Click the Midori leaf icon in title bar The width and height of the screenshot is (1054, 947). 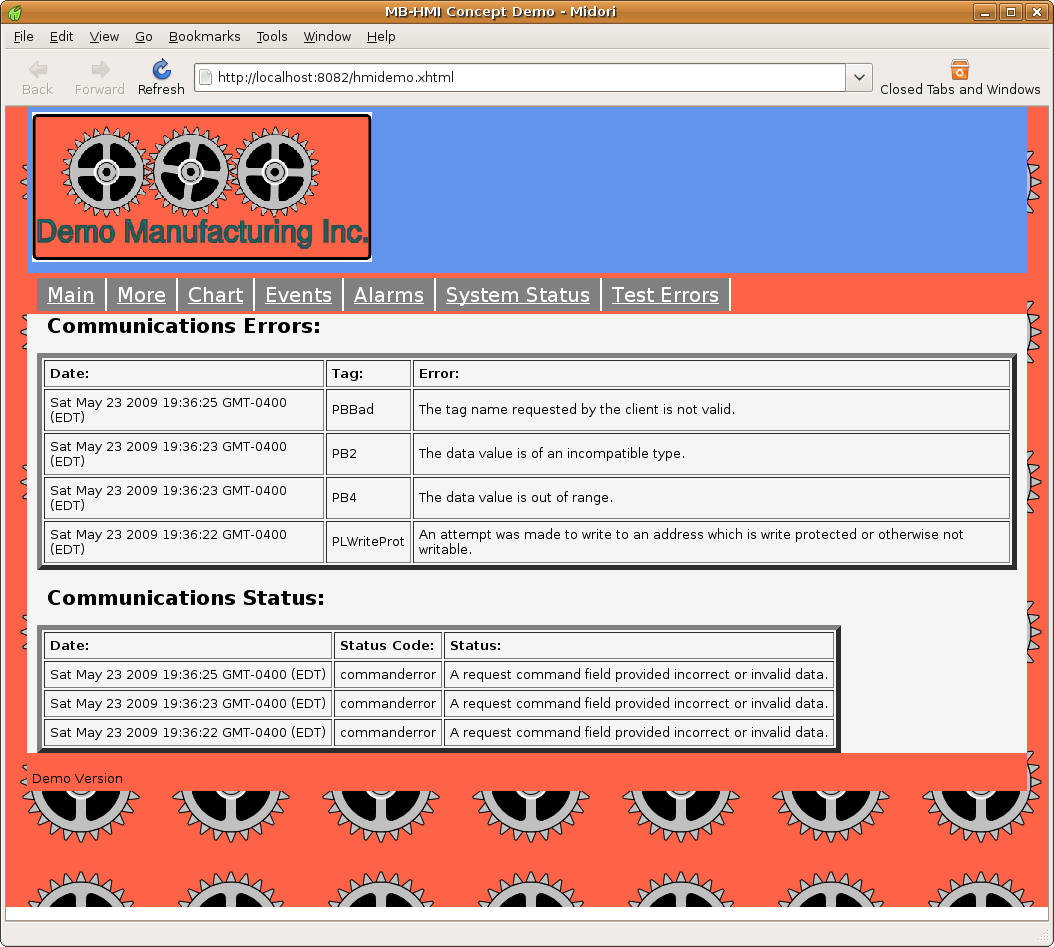pos(14,12)
